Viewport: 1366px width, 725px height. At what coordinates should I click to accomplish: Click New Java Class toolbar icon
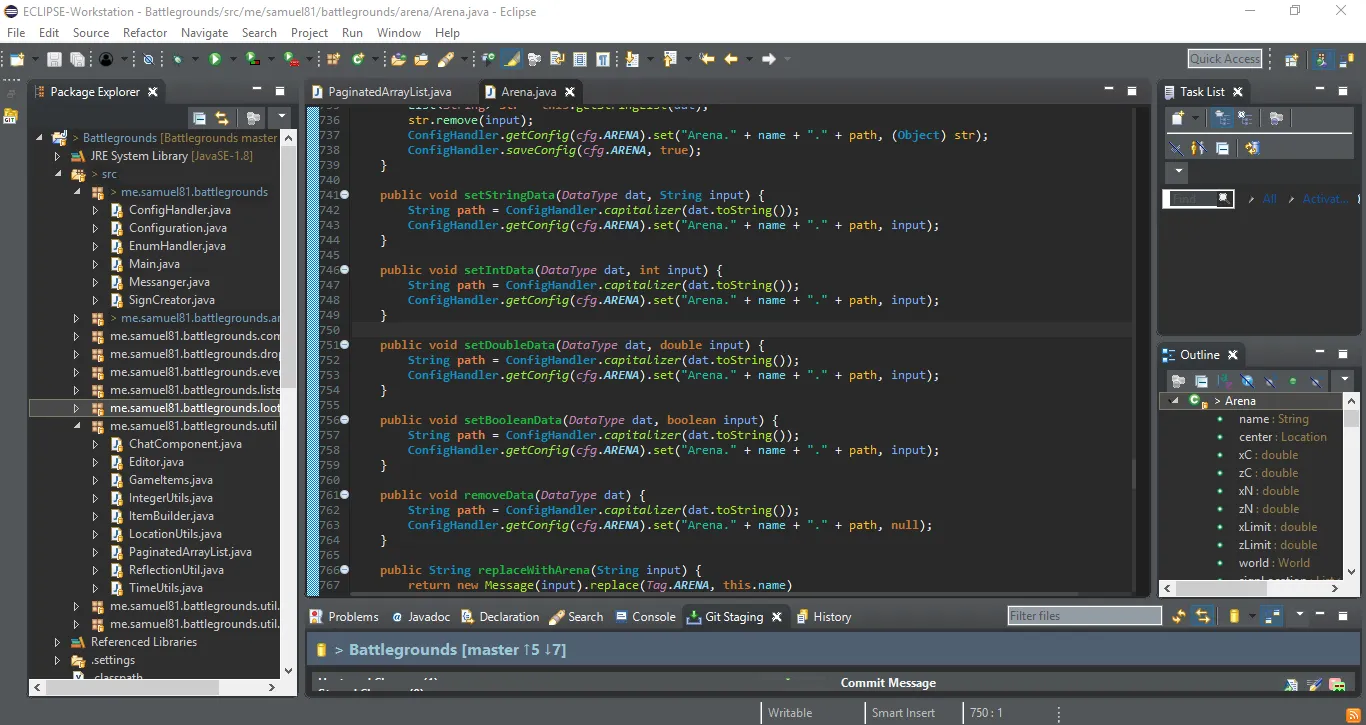tap(357, 59)
